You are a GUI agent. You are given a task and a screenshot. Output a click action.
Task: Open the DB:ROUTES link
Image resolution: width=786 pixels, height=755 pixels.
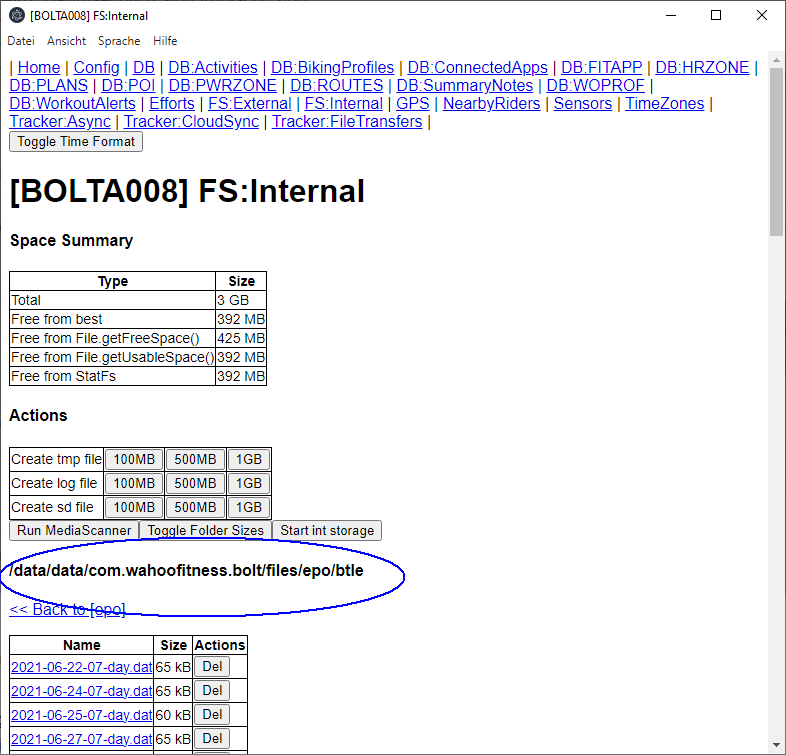(336, 85)
